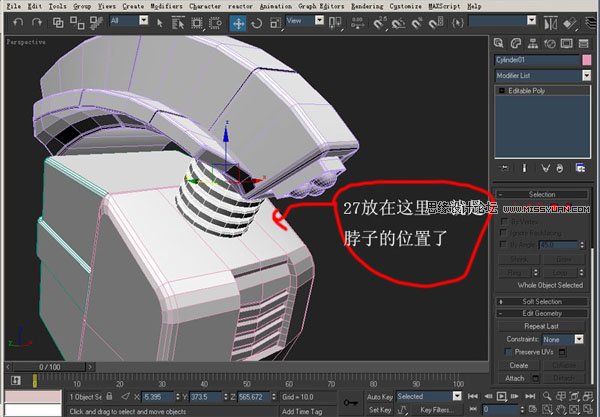The width and height of the screenshot is (600, 417).
Task: Toggle the Selection Lock padlock icon
Action: coord(109,396)
